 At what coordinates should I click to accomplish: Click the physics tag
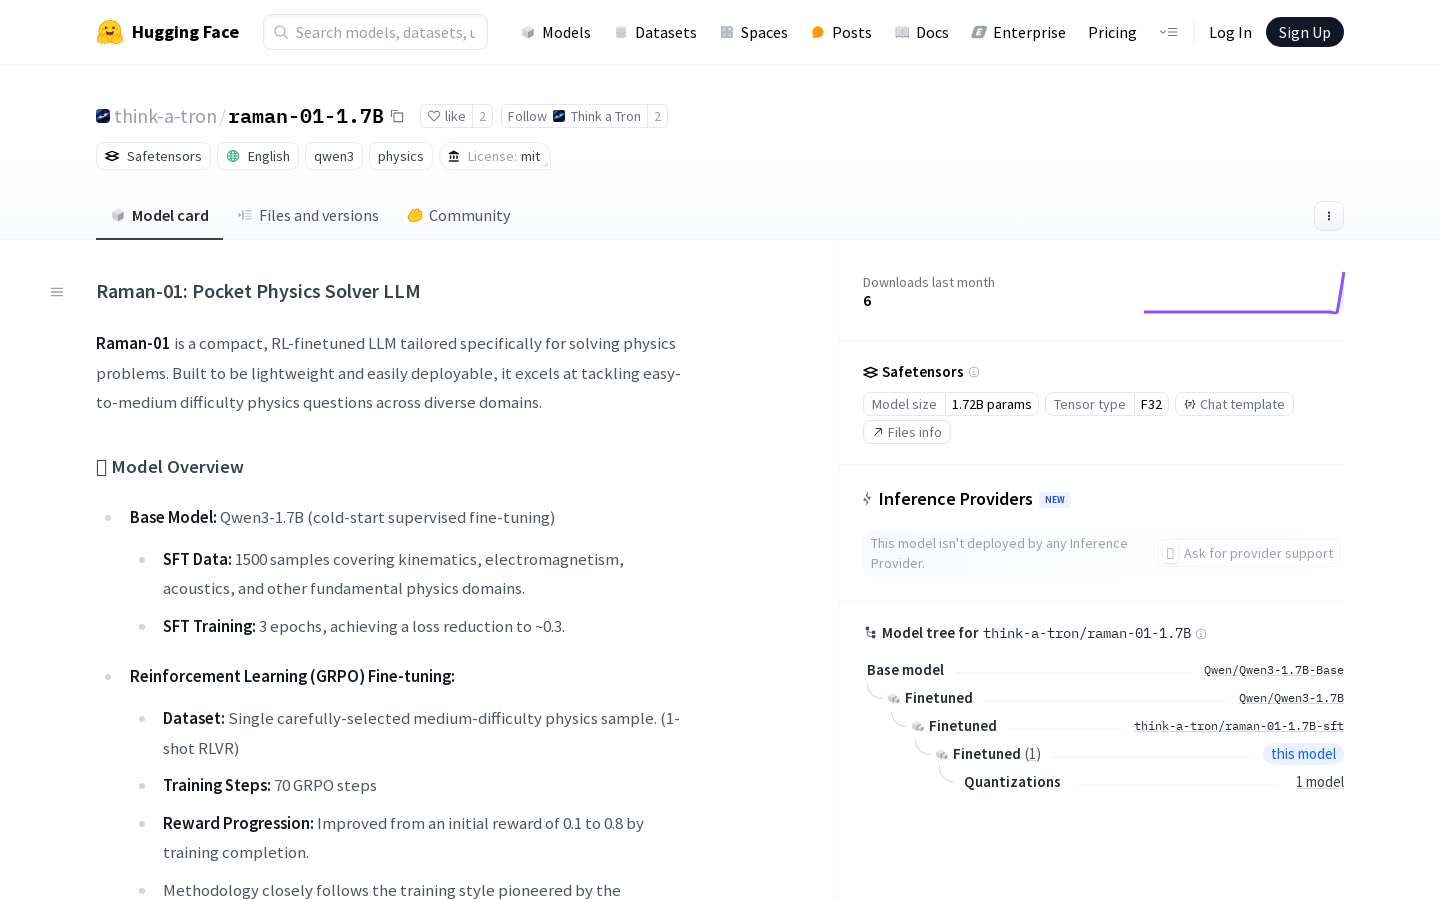pyautogui.click(x=401, y=156)
